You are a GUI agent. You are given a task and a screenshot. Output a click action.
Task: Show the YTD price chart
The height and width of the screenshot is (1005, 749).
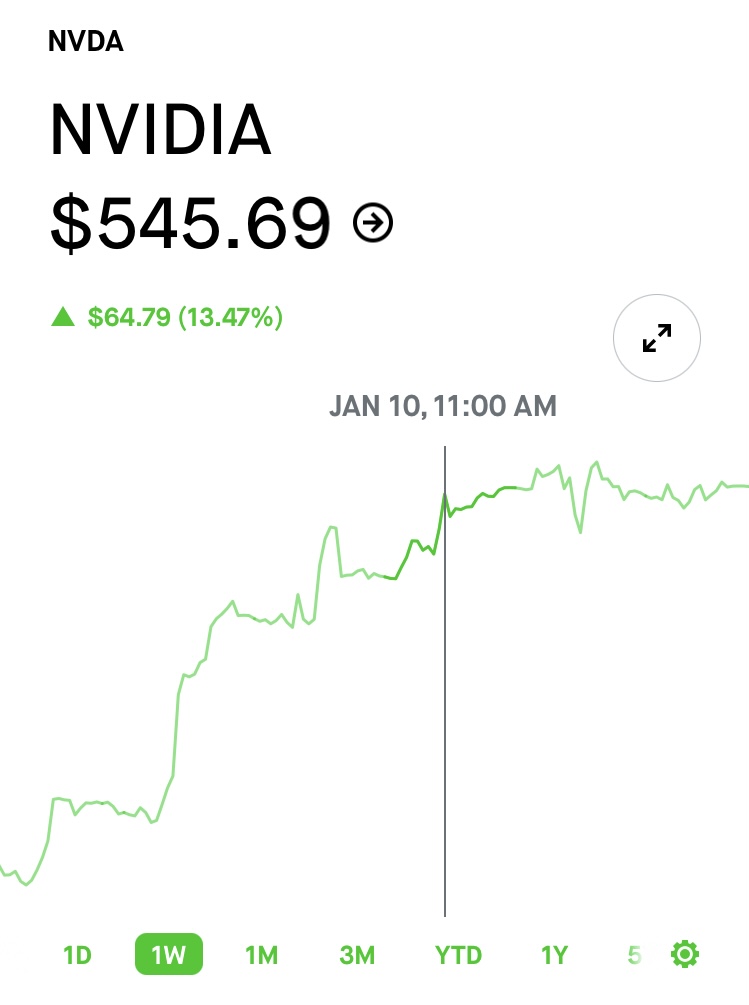pos(458,955)
